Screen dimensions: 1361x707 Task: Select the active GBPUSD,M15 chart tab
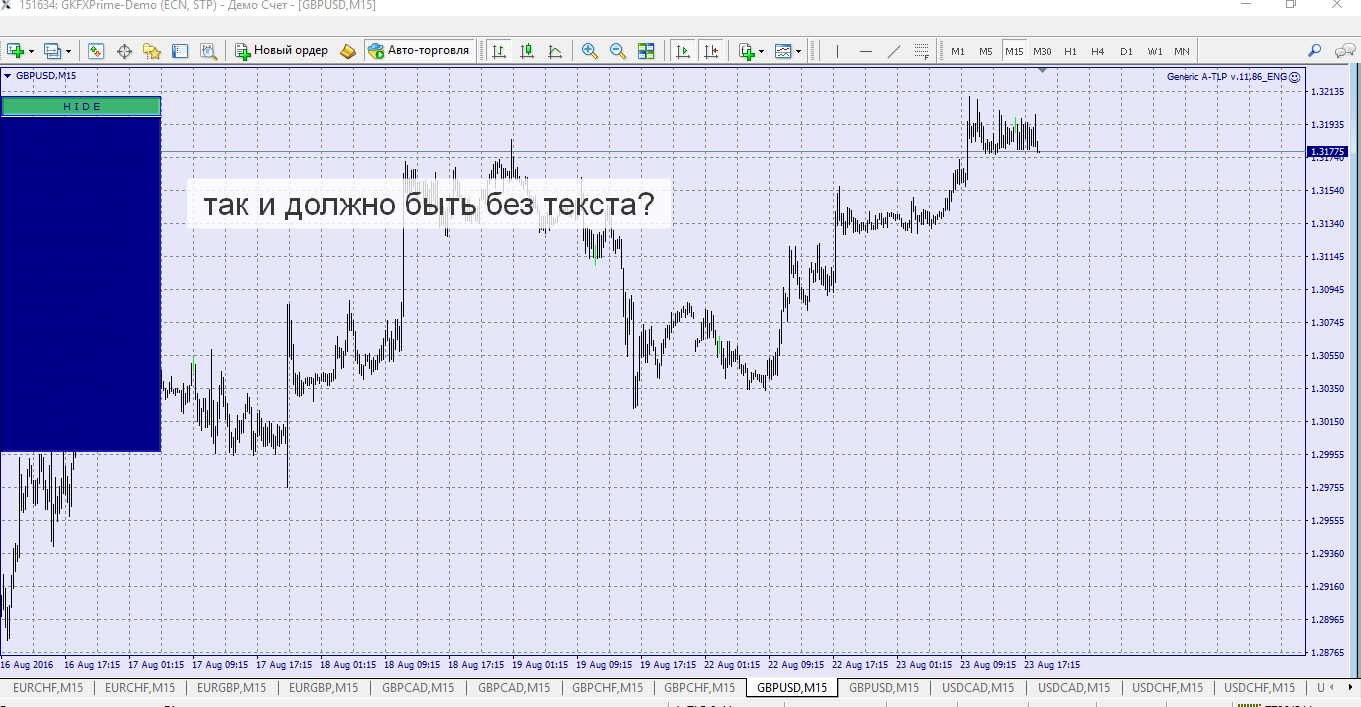pos(792,687)
